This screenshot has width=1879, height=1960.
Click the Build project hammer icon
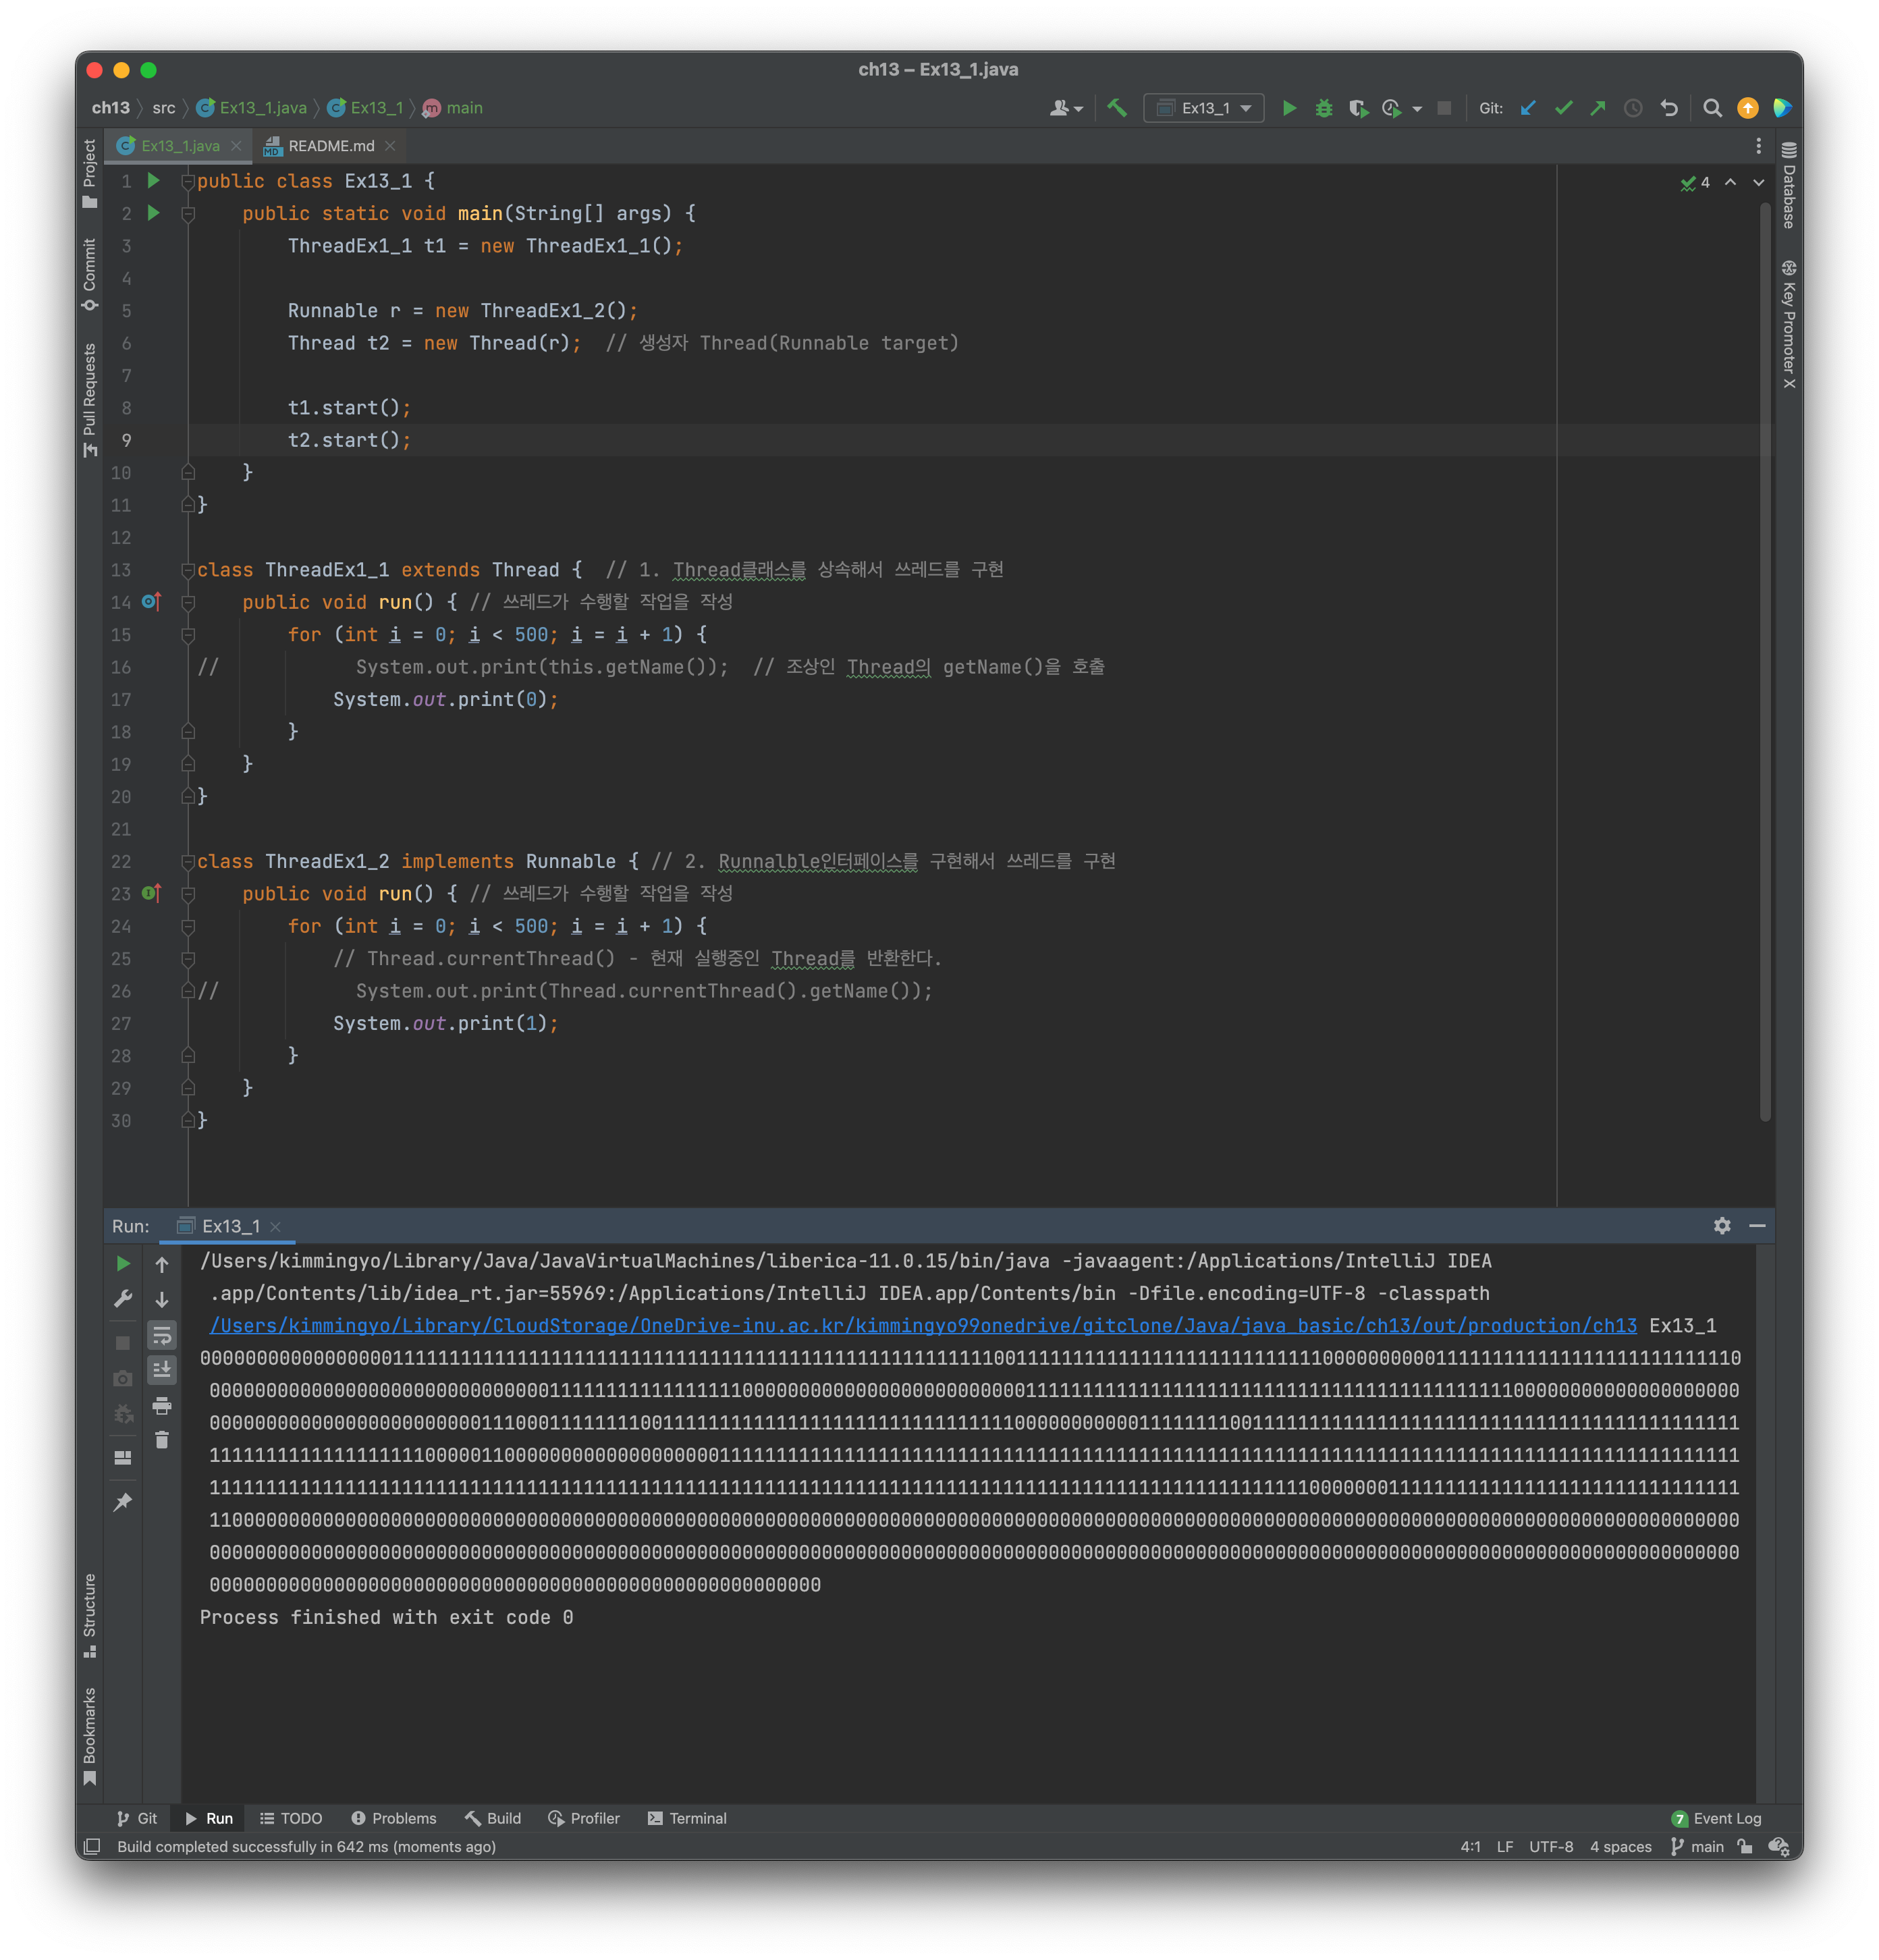pos(1117,108)
